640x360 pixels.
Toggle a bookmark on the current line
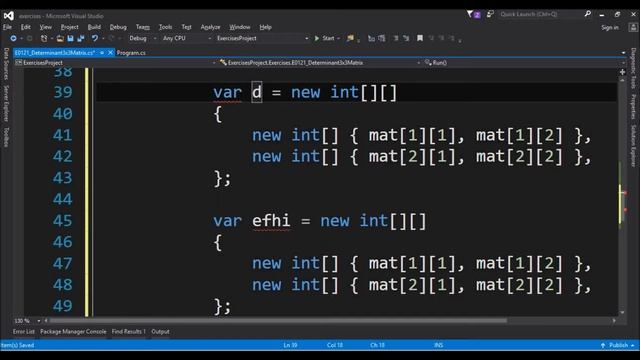[420, 38]
